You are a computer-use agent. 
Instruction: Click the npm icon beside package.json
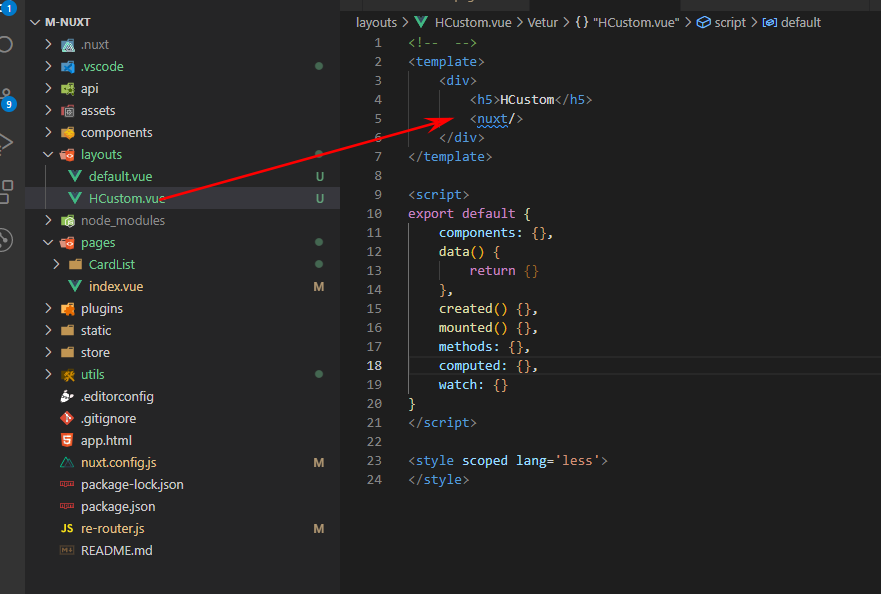[67, 506]
